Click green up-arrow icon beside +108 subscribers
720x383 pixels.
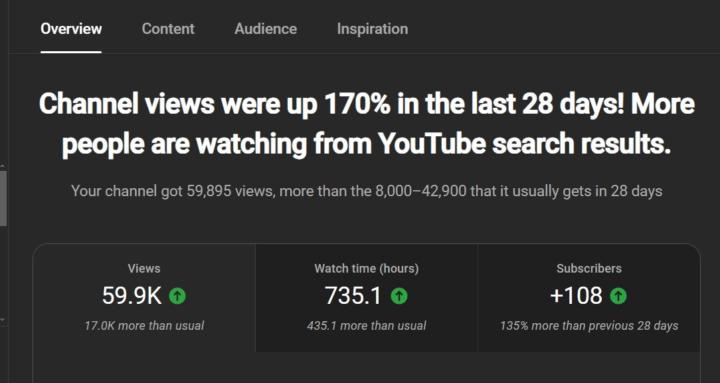(618, 296)
